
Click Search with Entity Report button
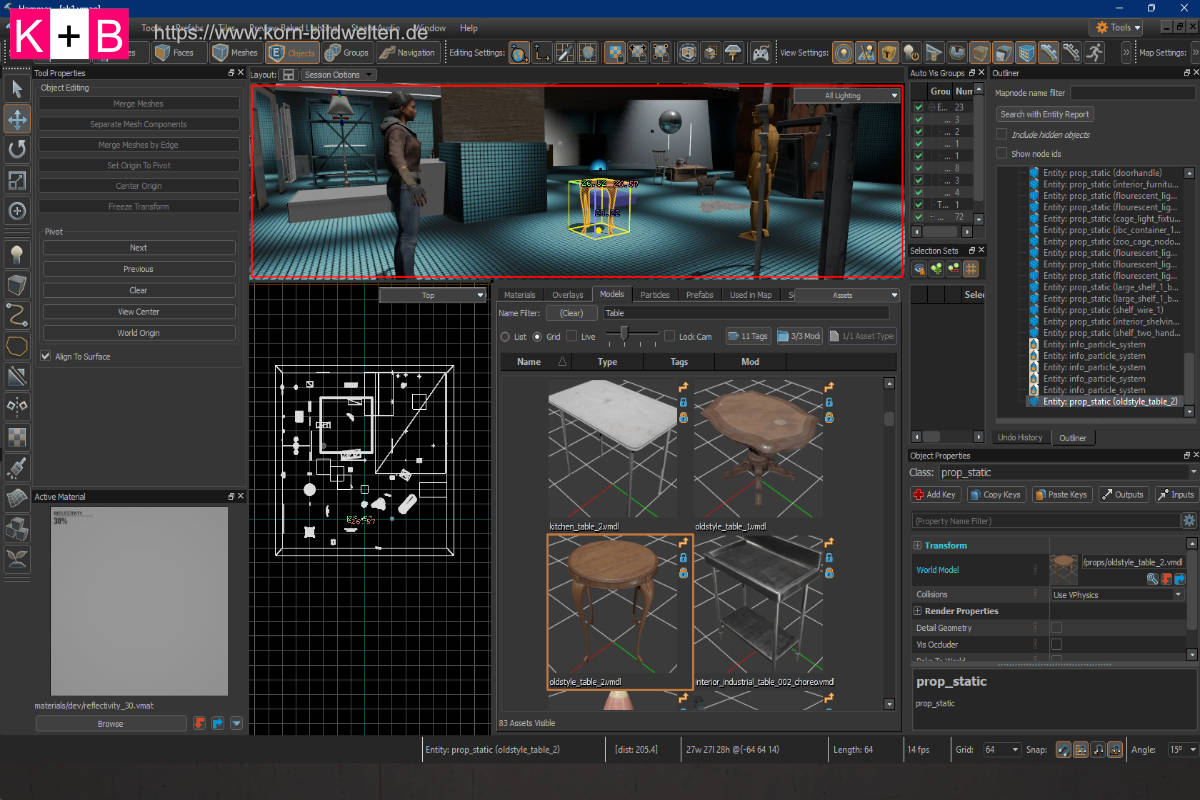click(x=1046, y=114)
